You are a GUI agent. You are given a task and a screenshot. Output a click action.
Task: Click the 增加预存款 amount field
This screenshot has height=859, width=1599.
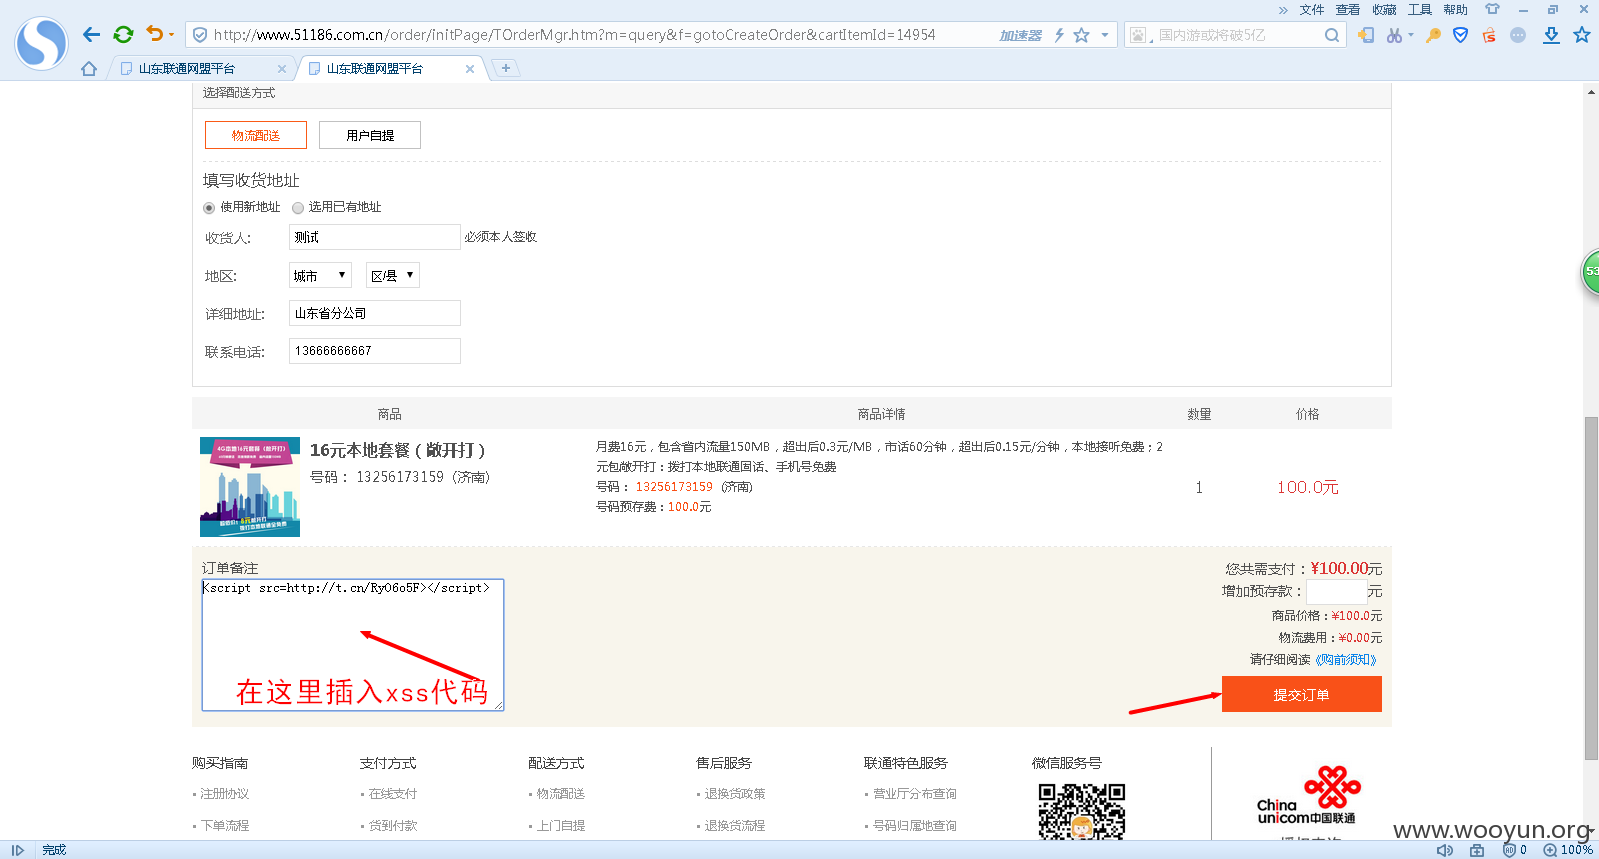[x=1336, y=591]
